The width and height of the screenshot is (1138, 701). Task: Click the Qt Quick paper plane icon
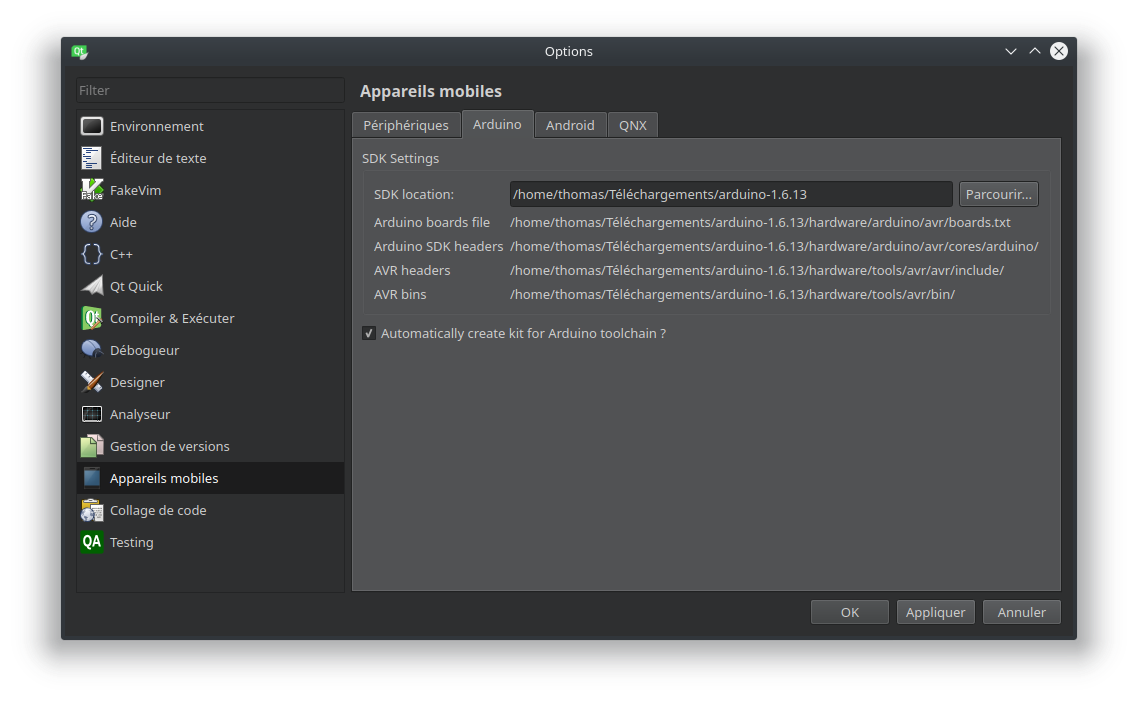pyautogui.click(x=91, y=286)
